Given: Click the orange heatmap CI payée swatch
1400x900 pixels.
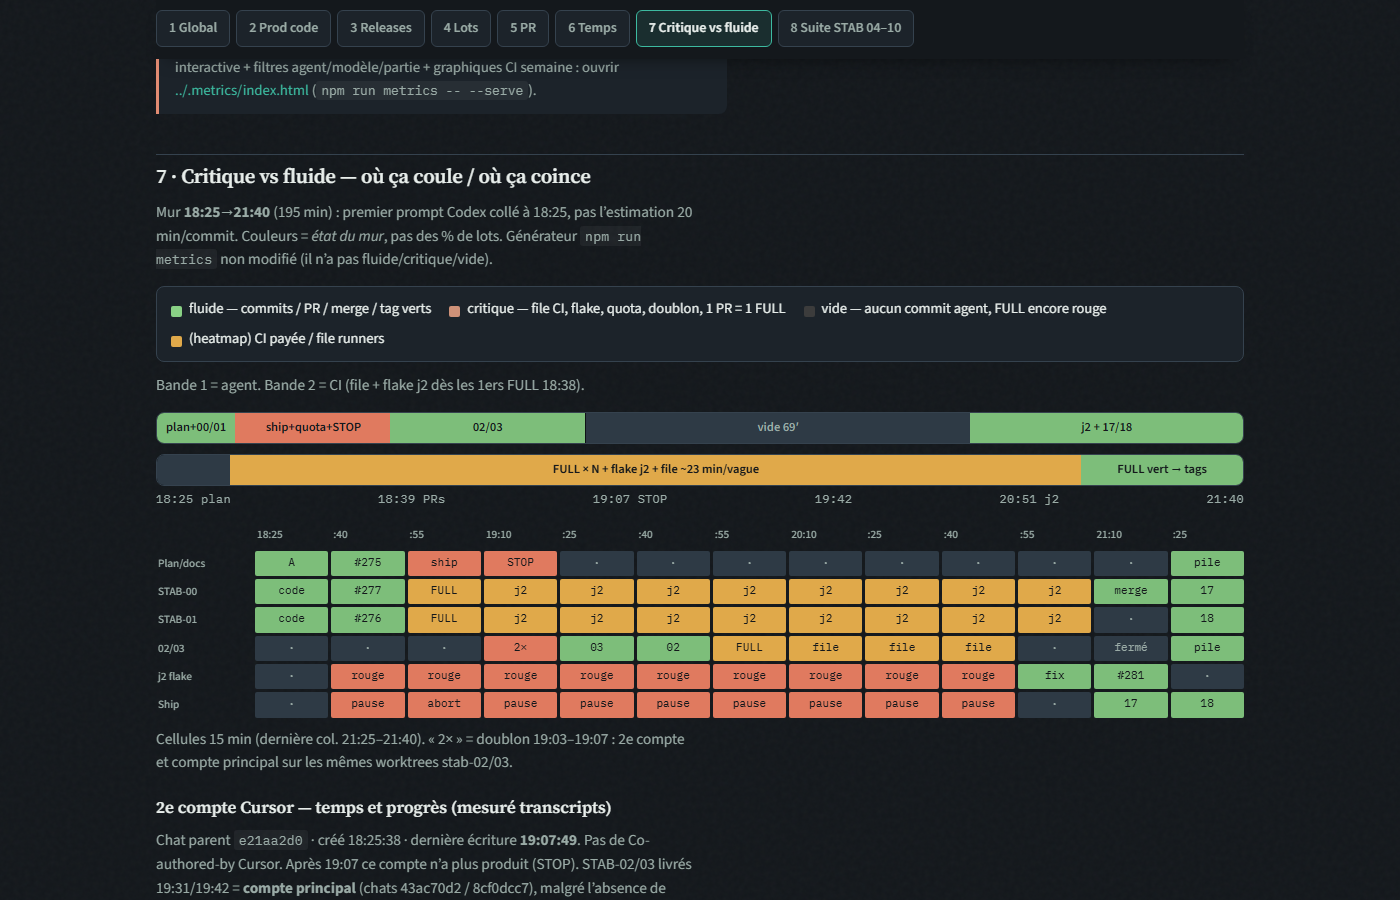Looking at the screenshot, I should click(176, 341).
